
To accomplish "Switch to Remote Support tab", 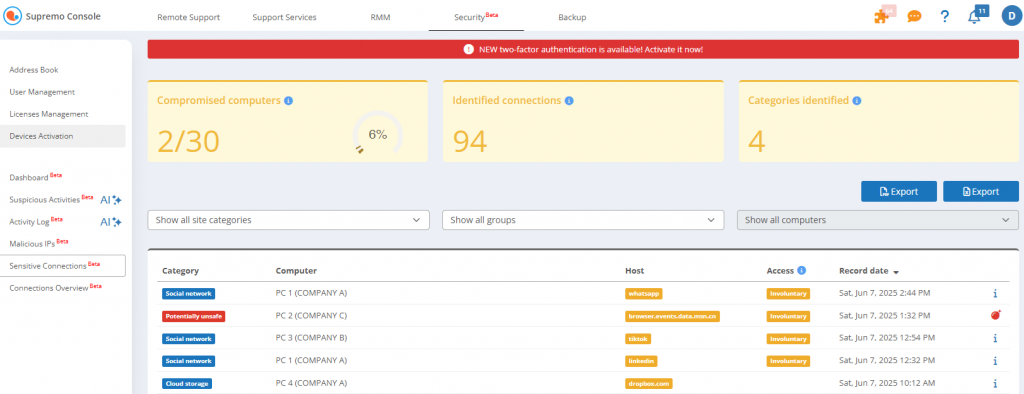I will [x=188, y=18].
